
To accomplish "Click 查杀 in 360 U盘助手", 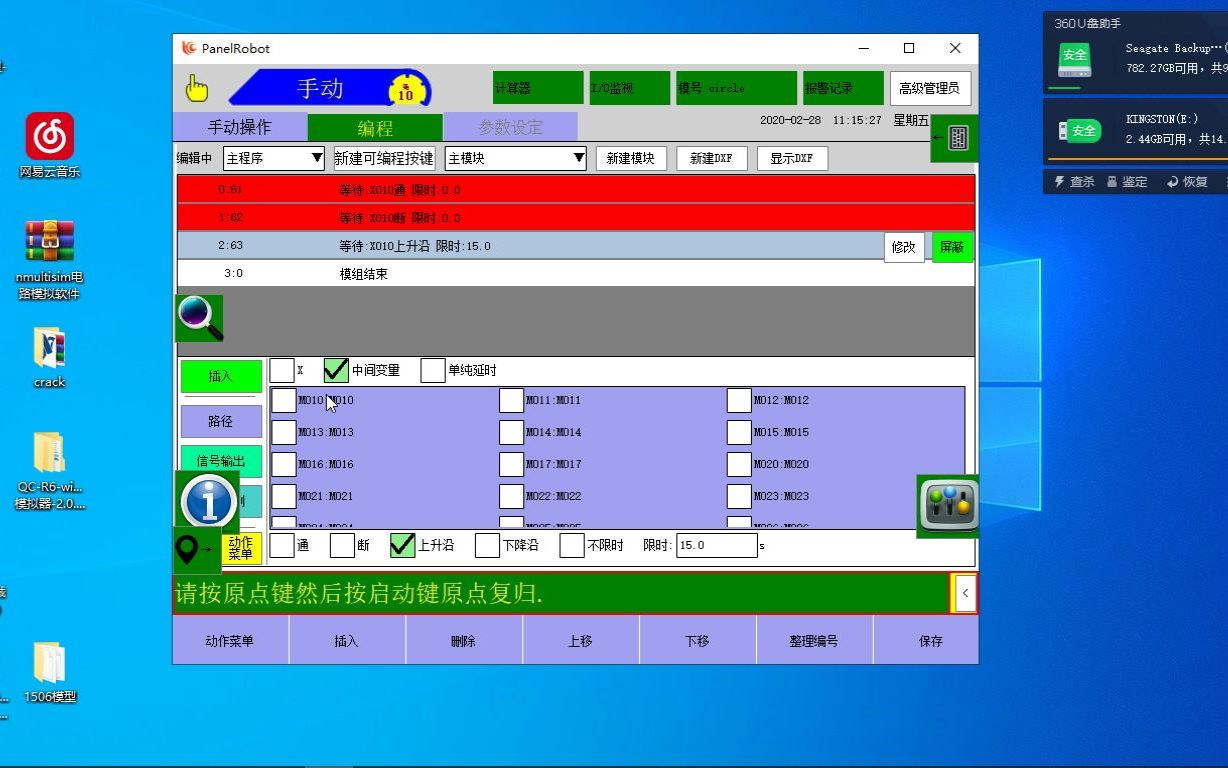I will (1075, 182).
